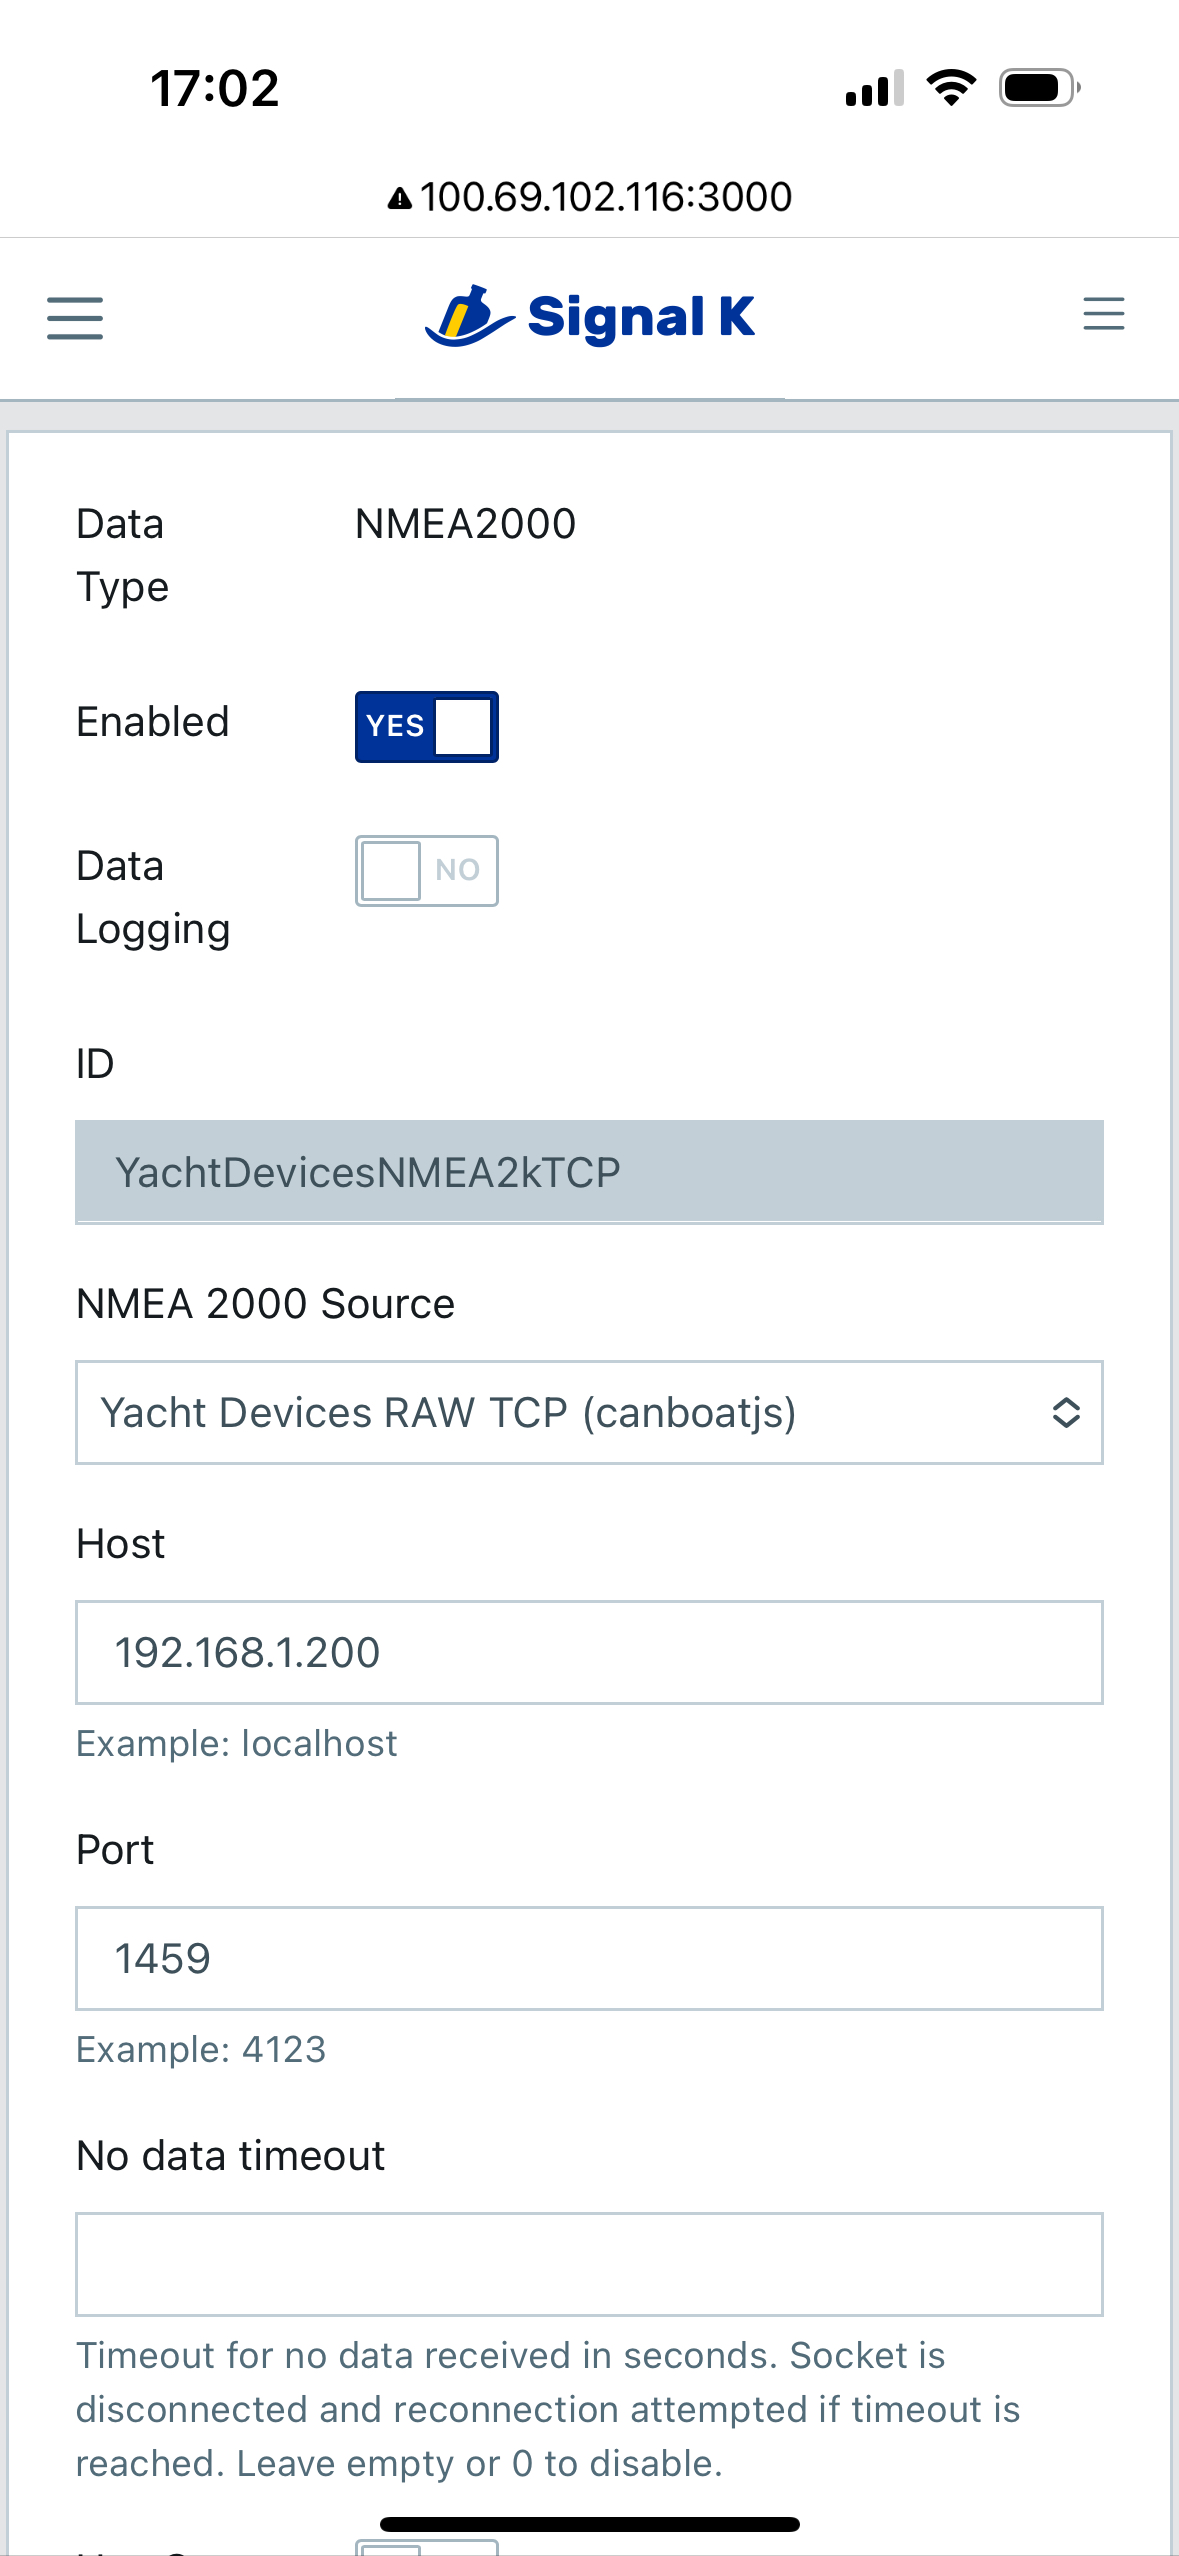
Task: Open the right-side aside menu icon
Action: (x=1103, y=314)
